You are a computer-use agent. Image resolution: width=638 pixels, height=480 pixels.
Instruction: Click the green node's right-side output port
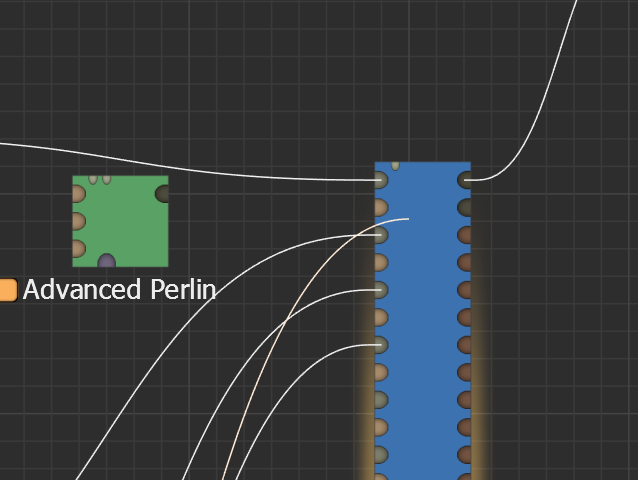[162, 193]
